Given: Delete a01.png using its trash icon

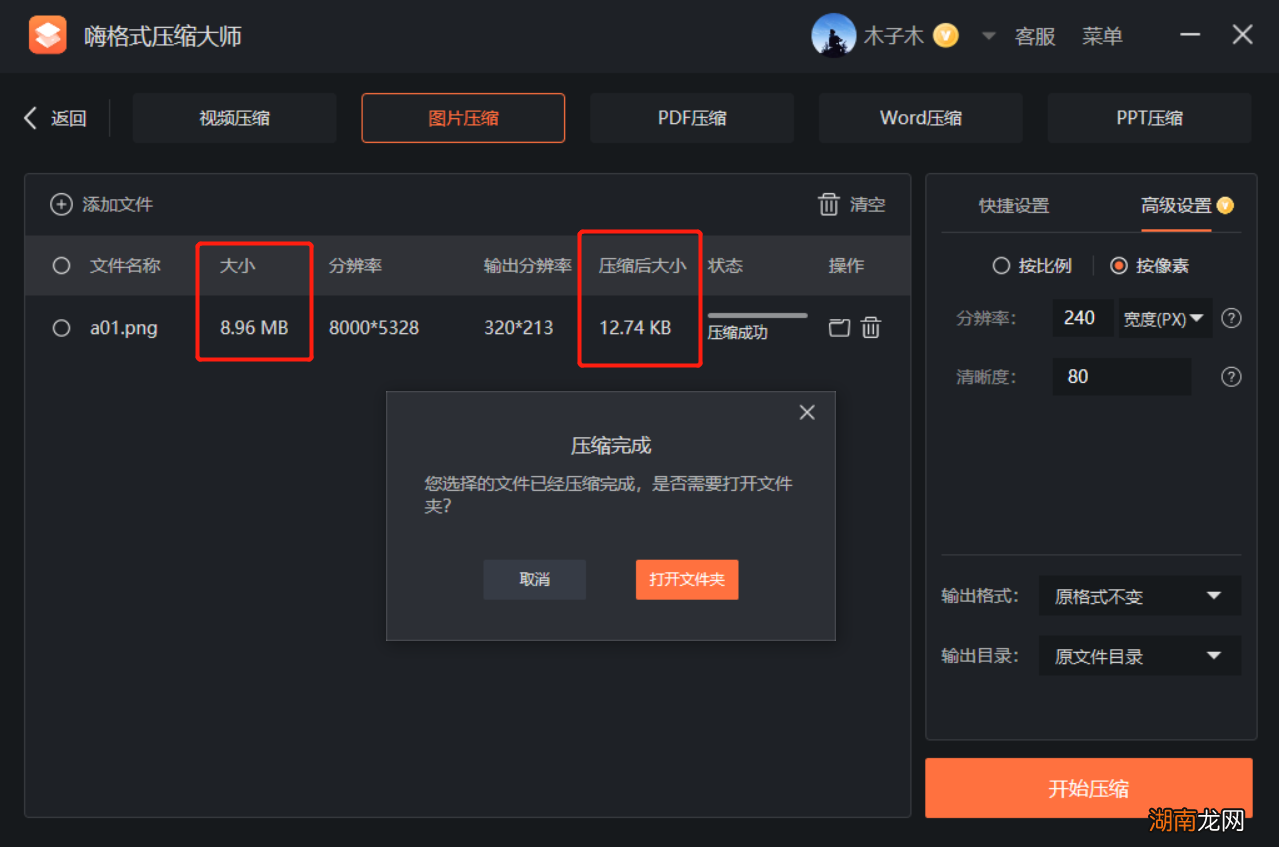Looking at the screenshot, I should point(870,327).
